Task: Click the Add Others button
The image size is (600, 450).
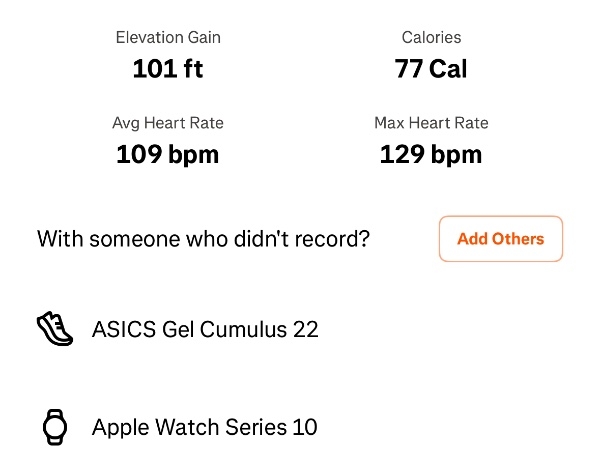Action: 500,239
